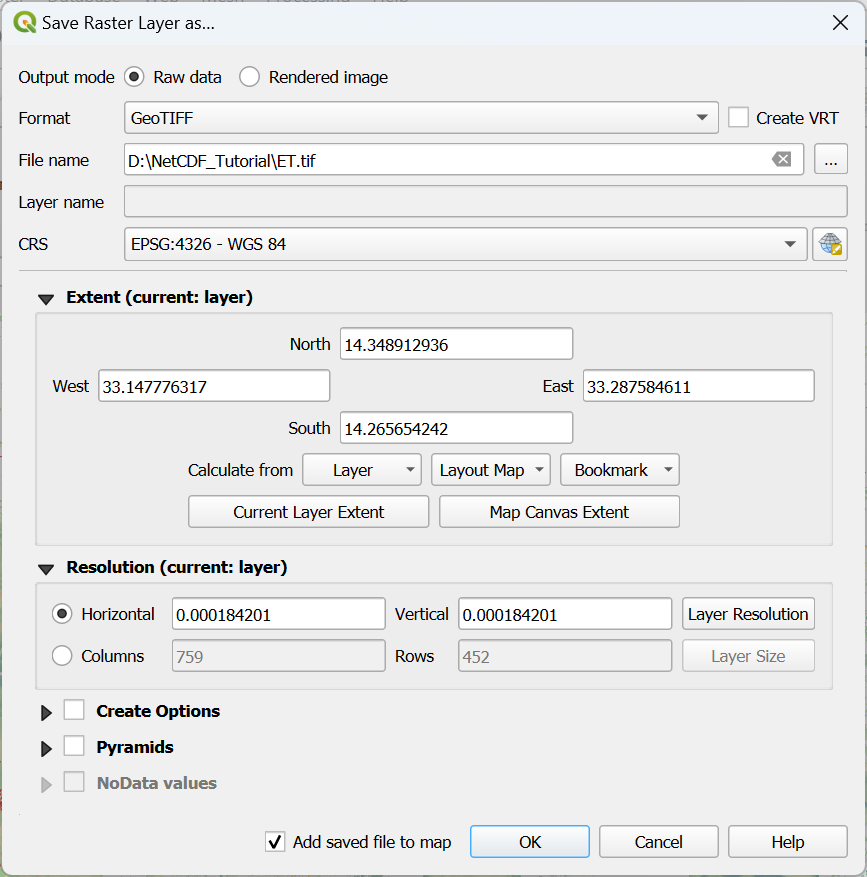Enable the Create VRT checkbox
Viewport: 867px width, 877px height.
pos(738,118)
